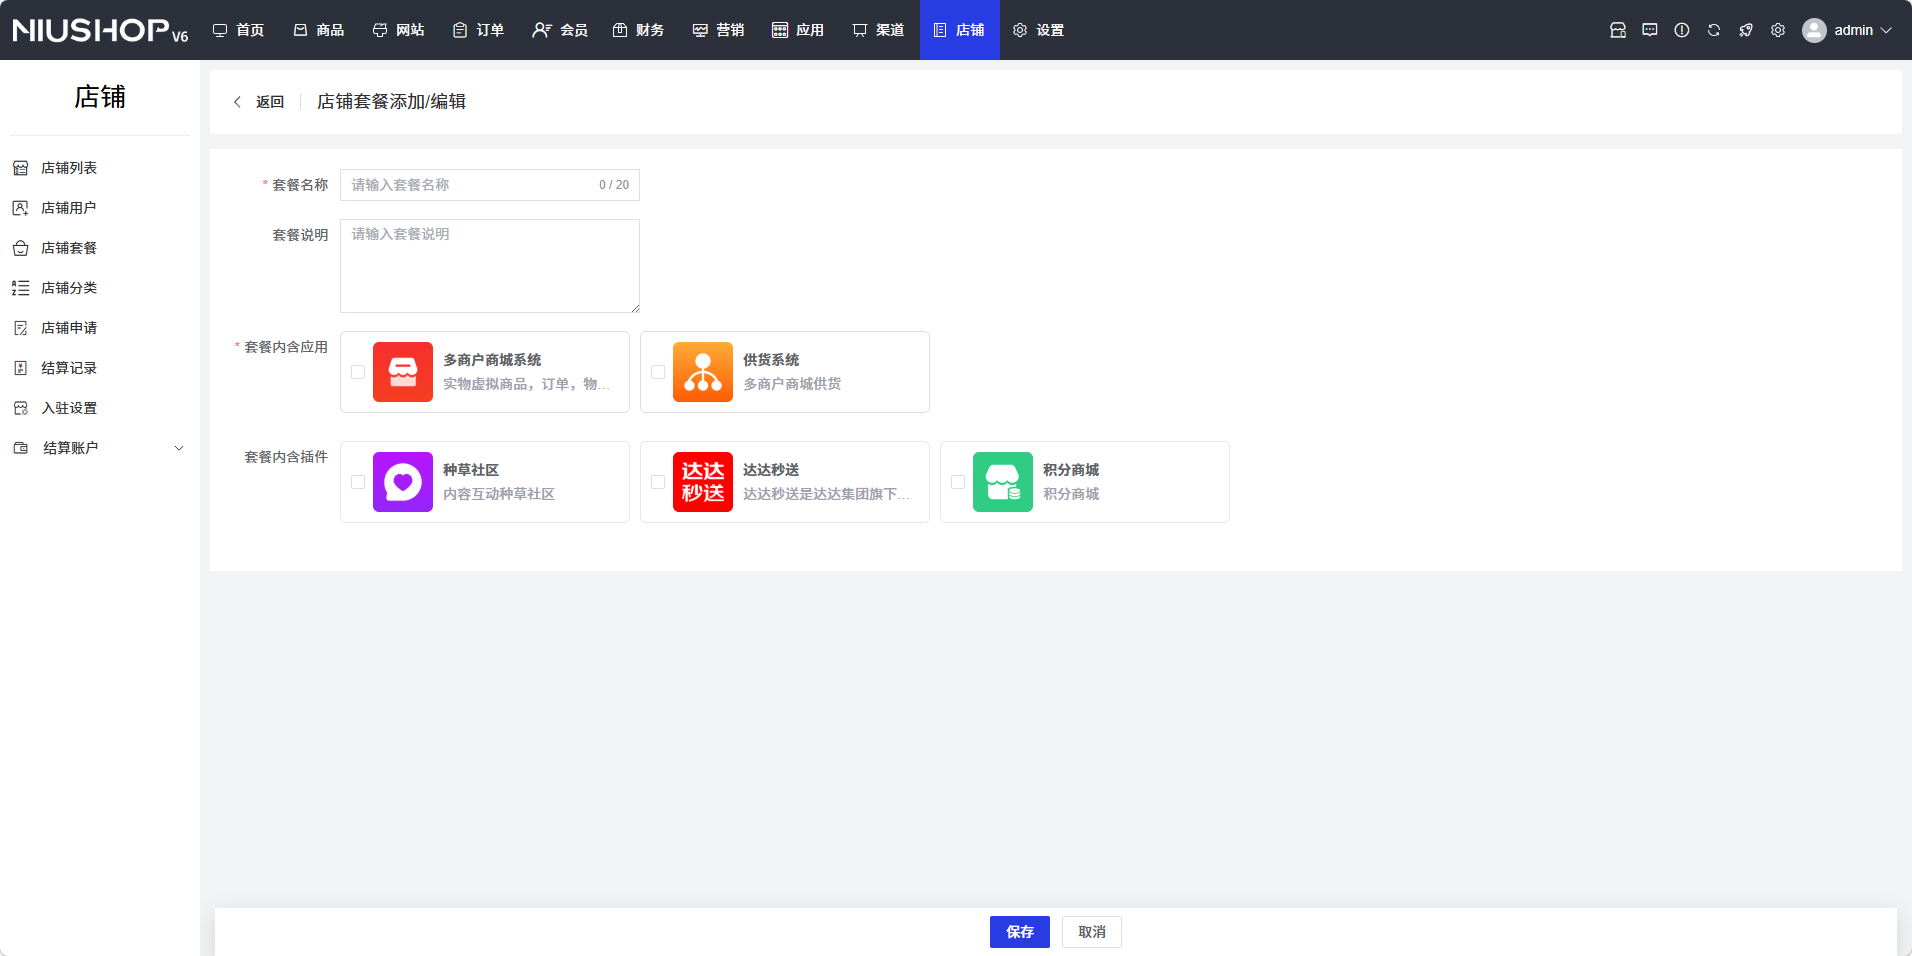Click the 多商户商城系统 red shop icon
Image resolution: width=1912 pixels, height=956 pixels.
[402, 372]
